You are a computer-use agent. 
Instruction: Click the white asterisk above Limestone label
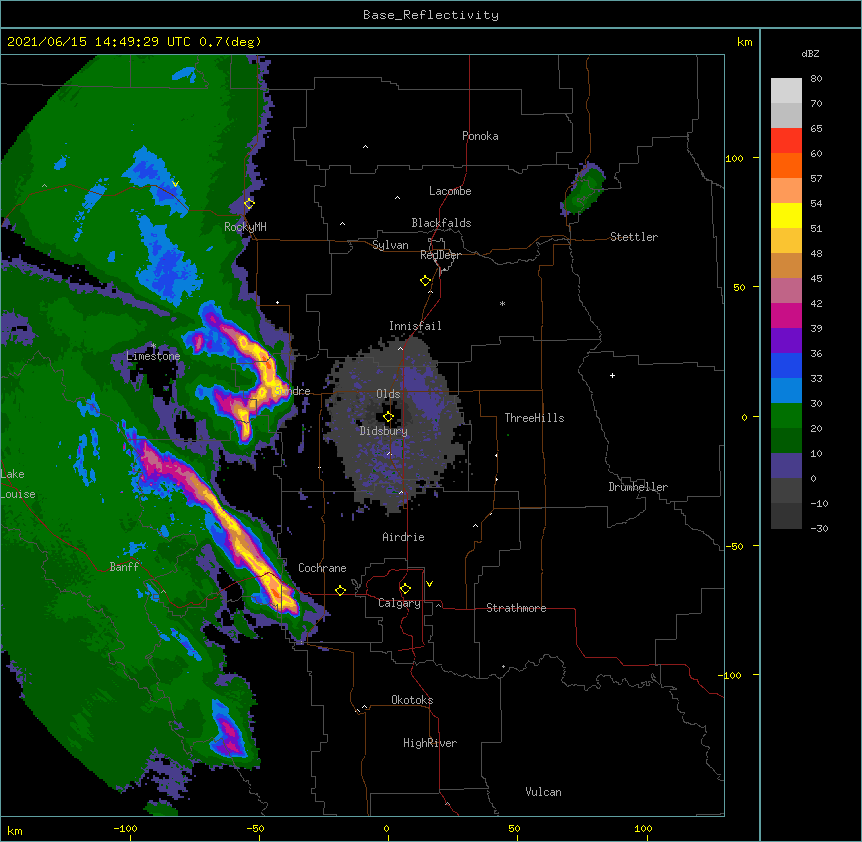[153, 345]
